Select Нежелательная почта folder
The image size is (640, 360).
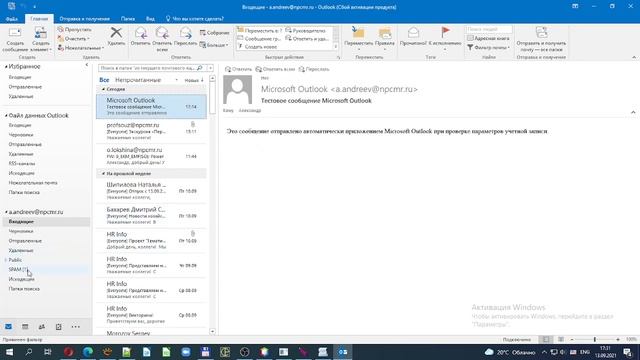click(33, 183)
